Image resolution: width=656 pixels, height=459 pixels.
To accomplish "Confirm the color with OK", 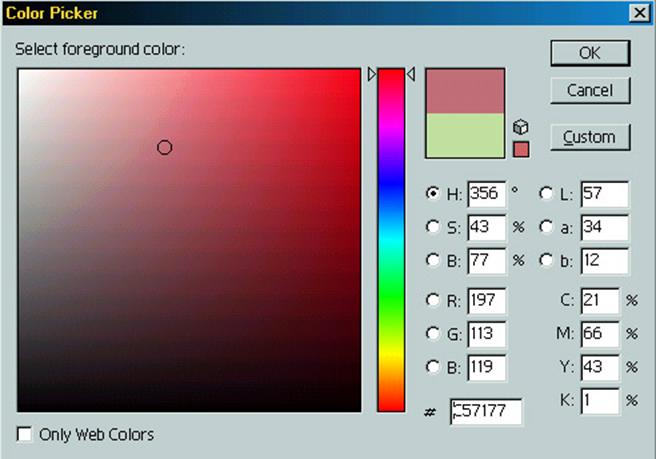I will tap(590, 53).
